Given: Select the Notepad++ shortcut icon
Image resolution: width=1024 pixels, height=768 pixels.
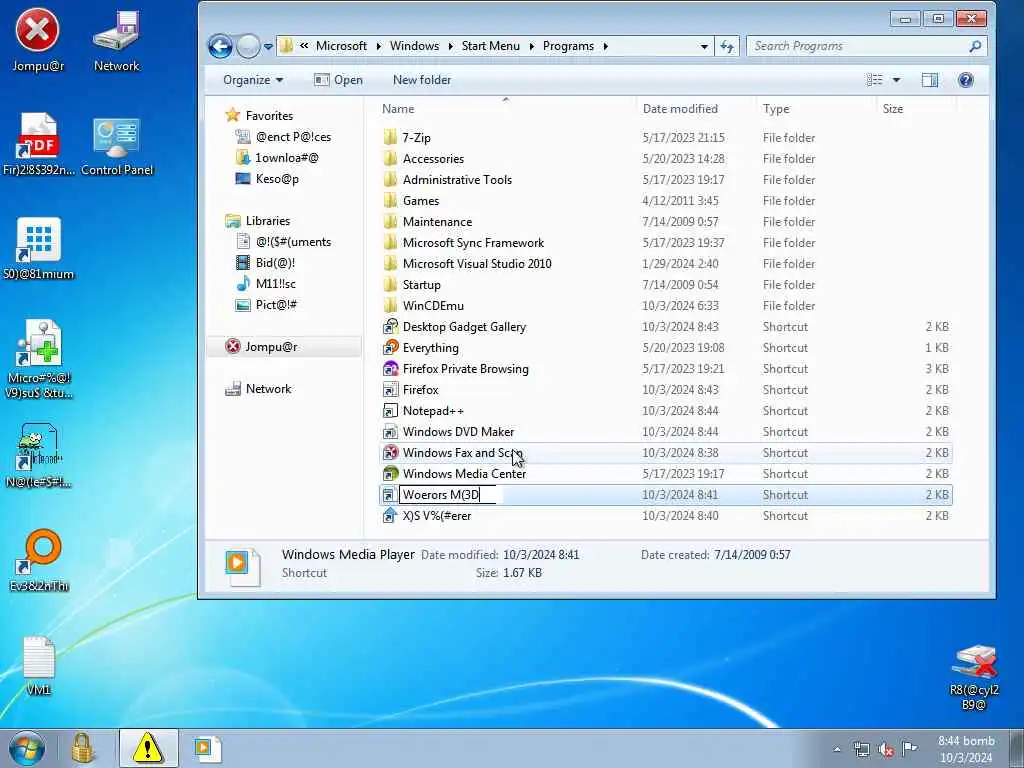Looking at the screenshot, I should pos(390,411).
